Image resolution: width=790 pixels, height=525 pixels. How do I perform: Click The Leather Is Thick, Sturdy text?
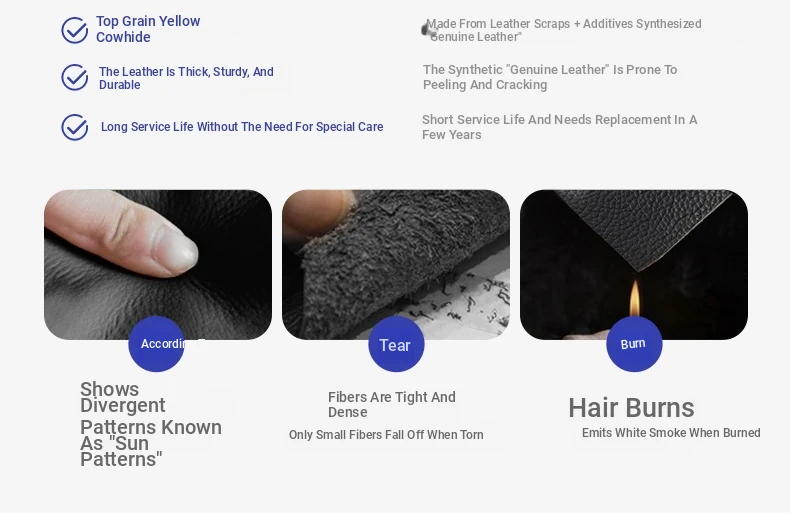tap(186, 78)
